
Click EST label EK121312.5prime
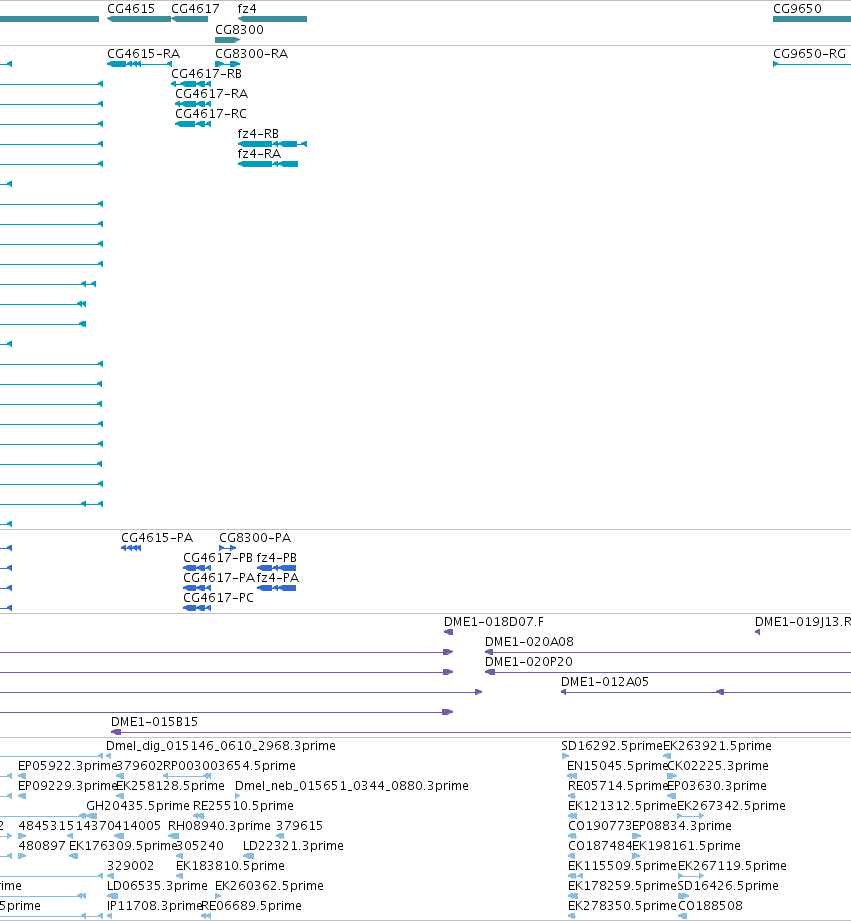tap(622, 806)
